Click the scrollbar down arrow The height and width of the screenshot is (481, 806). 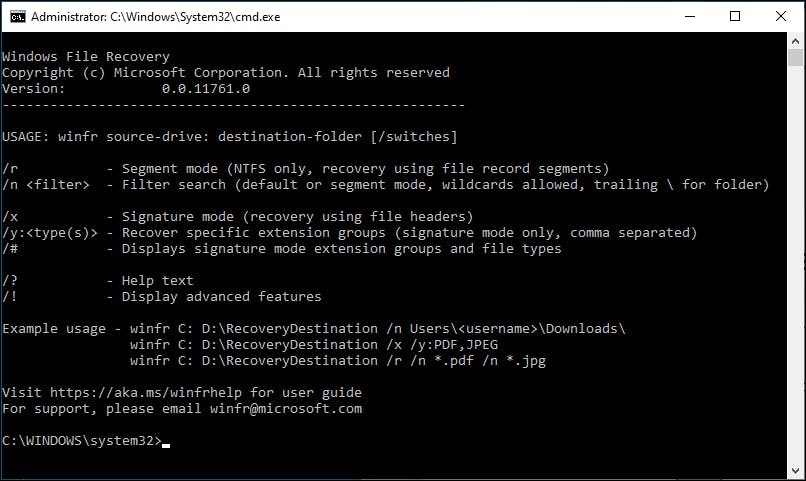795,471
